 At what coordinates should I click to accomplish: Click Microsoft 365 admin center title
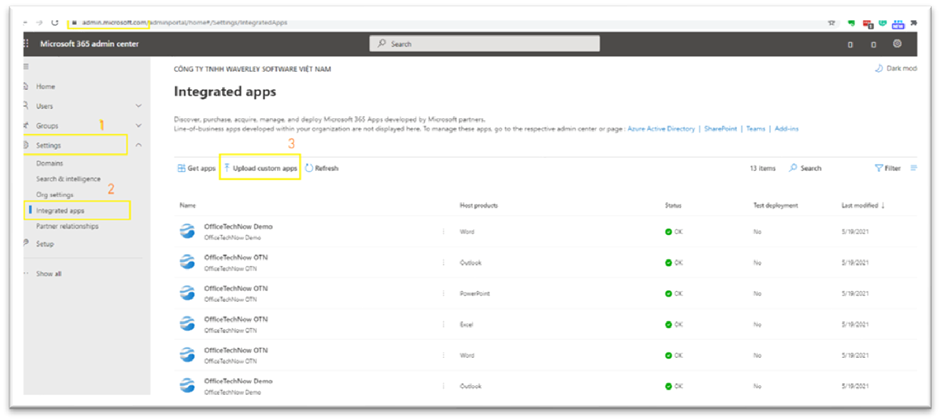(x=89, y=44)
